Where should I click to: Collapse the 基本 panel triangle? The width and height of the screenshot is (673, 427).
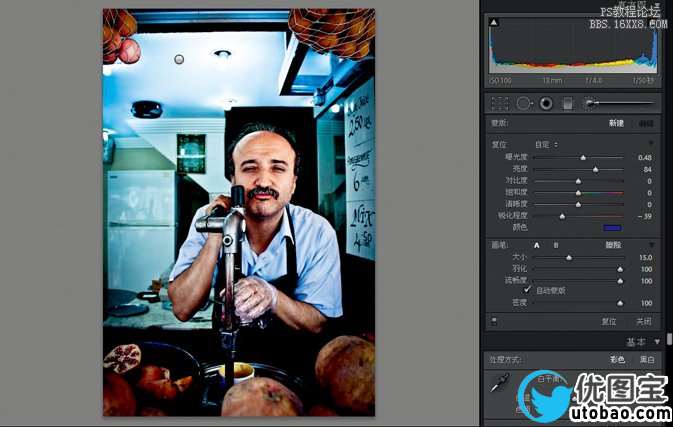coord(657,342)
